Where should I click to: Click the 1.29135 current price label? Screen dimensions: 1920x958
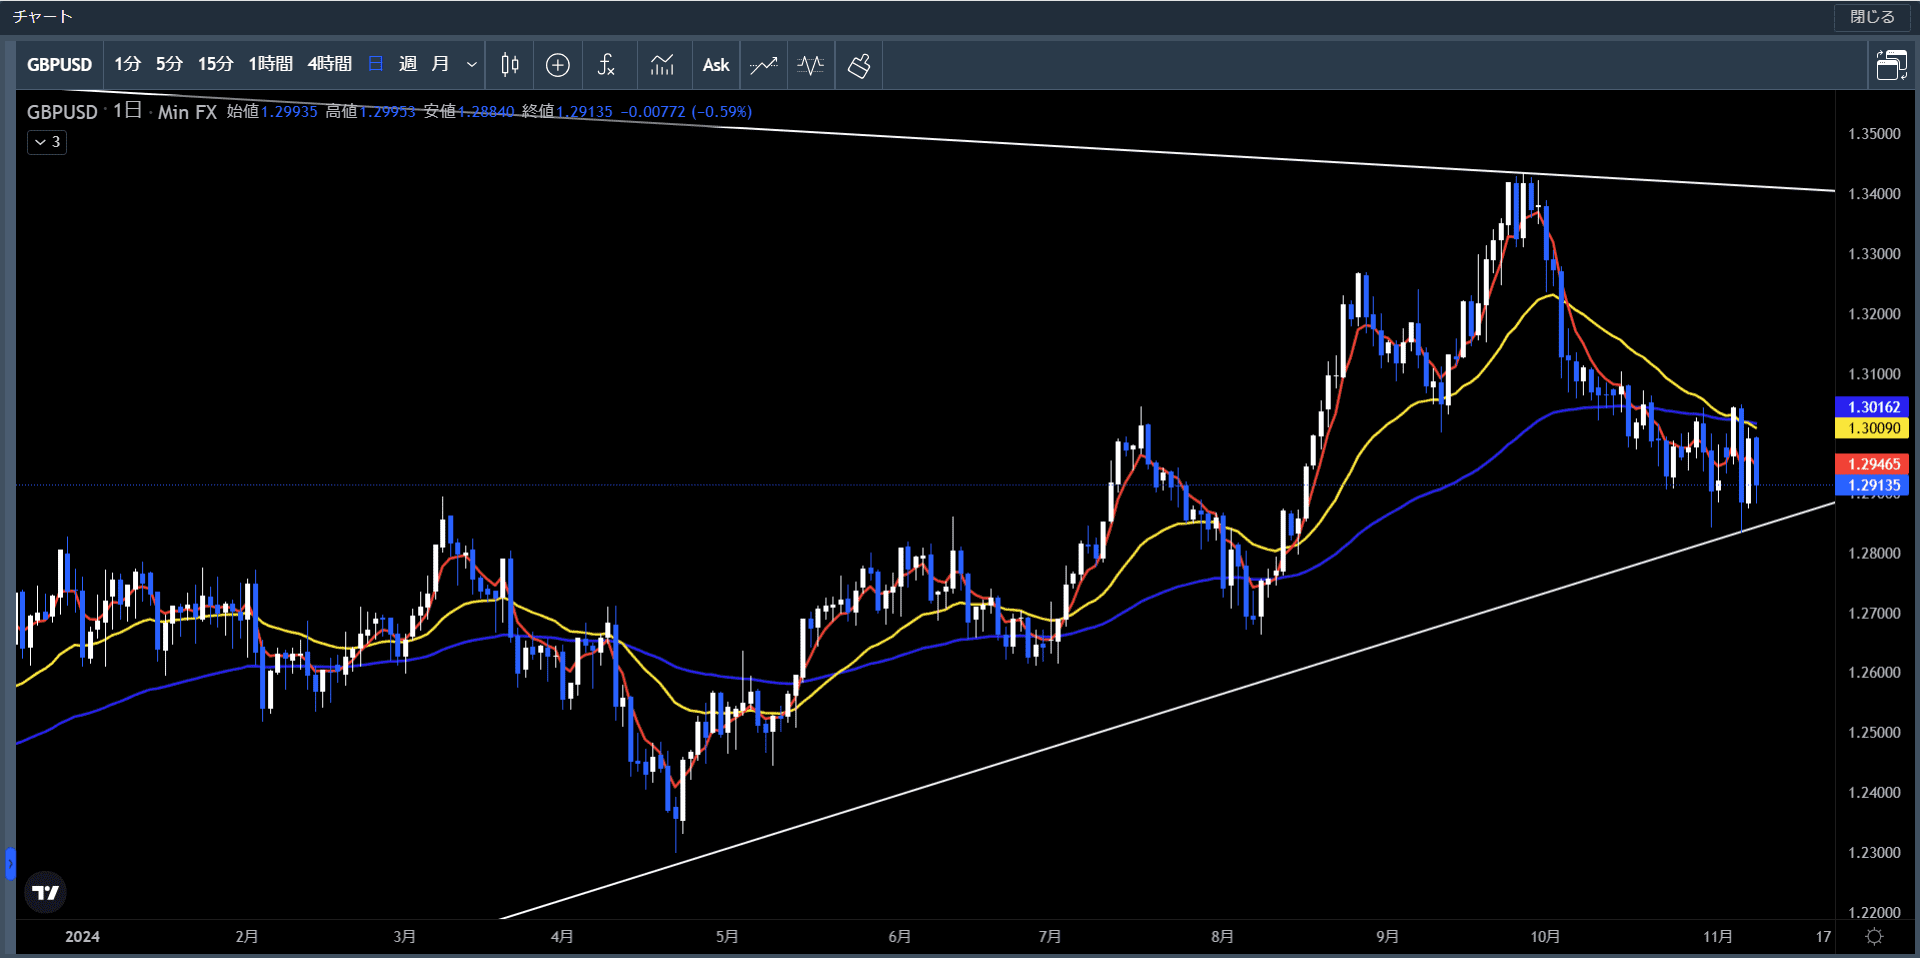coord(1873,485)
